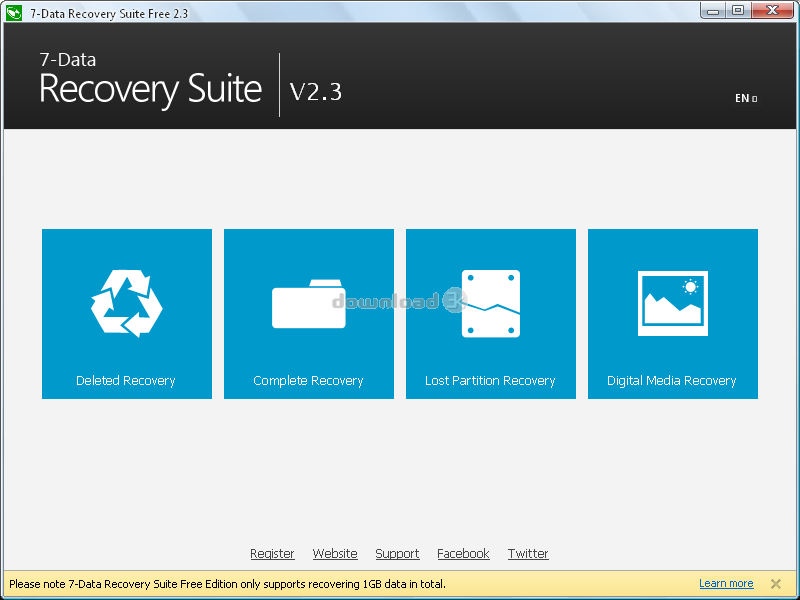Open the EN language selector
The width and height of the screenshot is (800, 600).
(x=746, y=98)
